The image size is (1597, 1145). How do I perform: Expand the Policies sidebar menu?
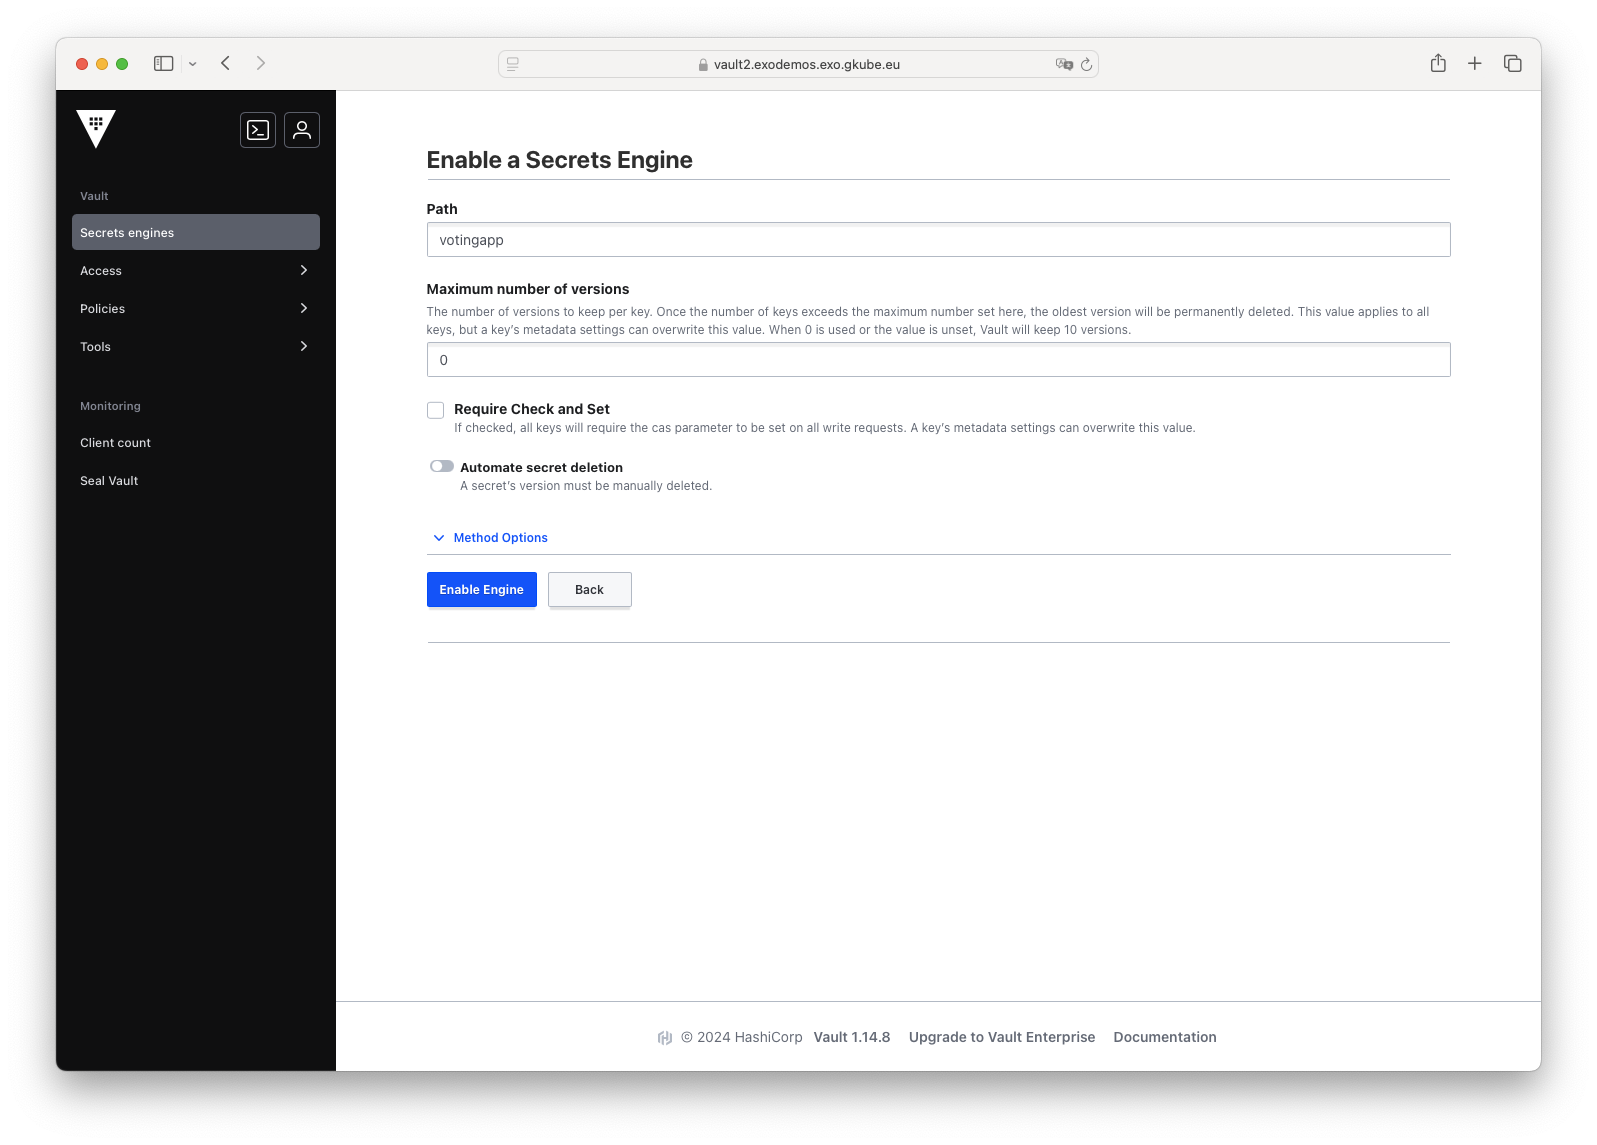[x=195, y=309]
